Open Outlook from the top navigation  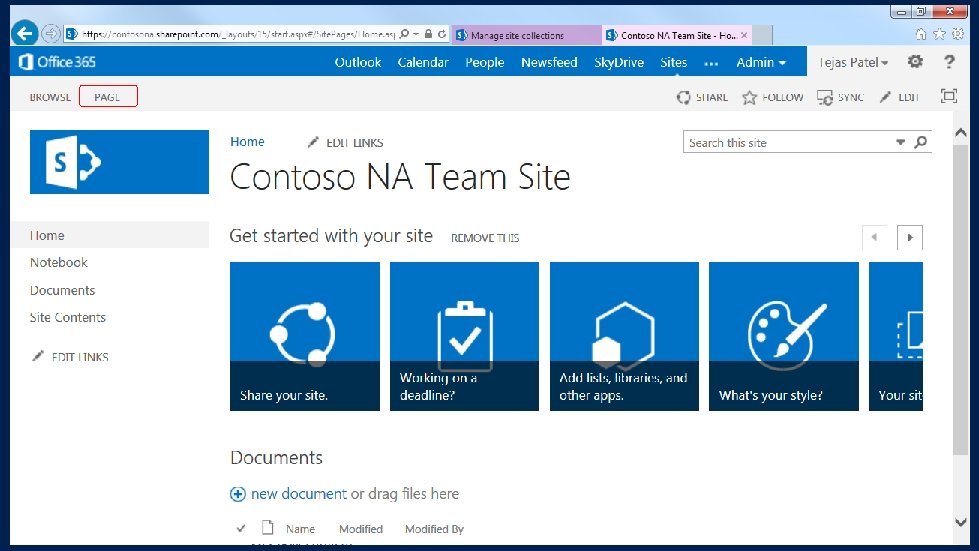click(x=358, y=62)
